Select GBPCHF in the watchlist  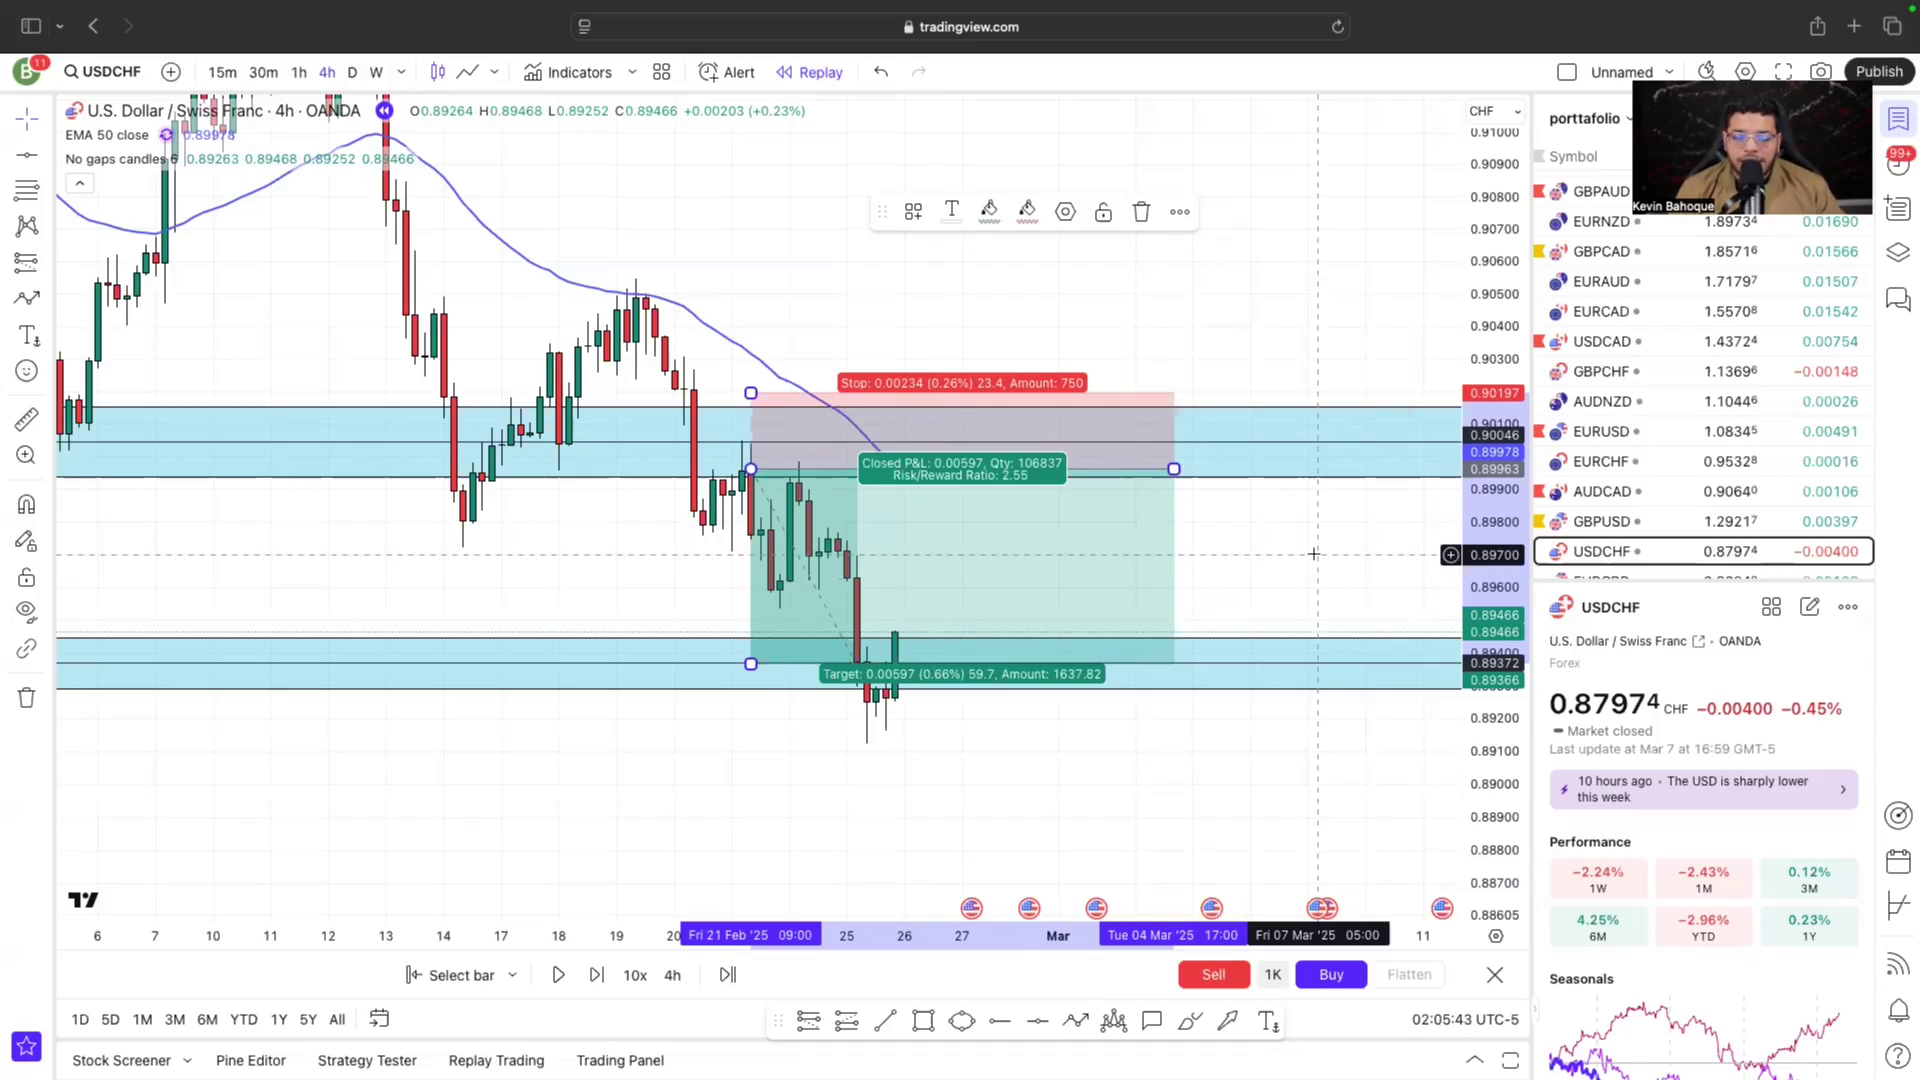tap(1704, 372)
